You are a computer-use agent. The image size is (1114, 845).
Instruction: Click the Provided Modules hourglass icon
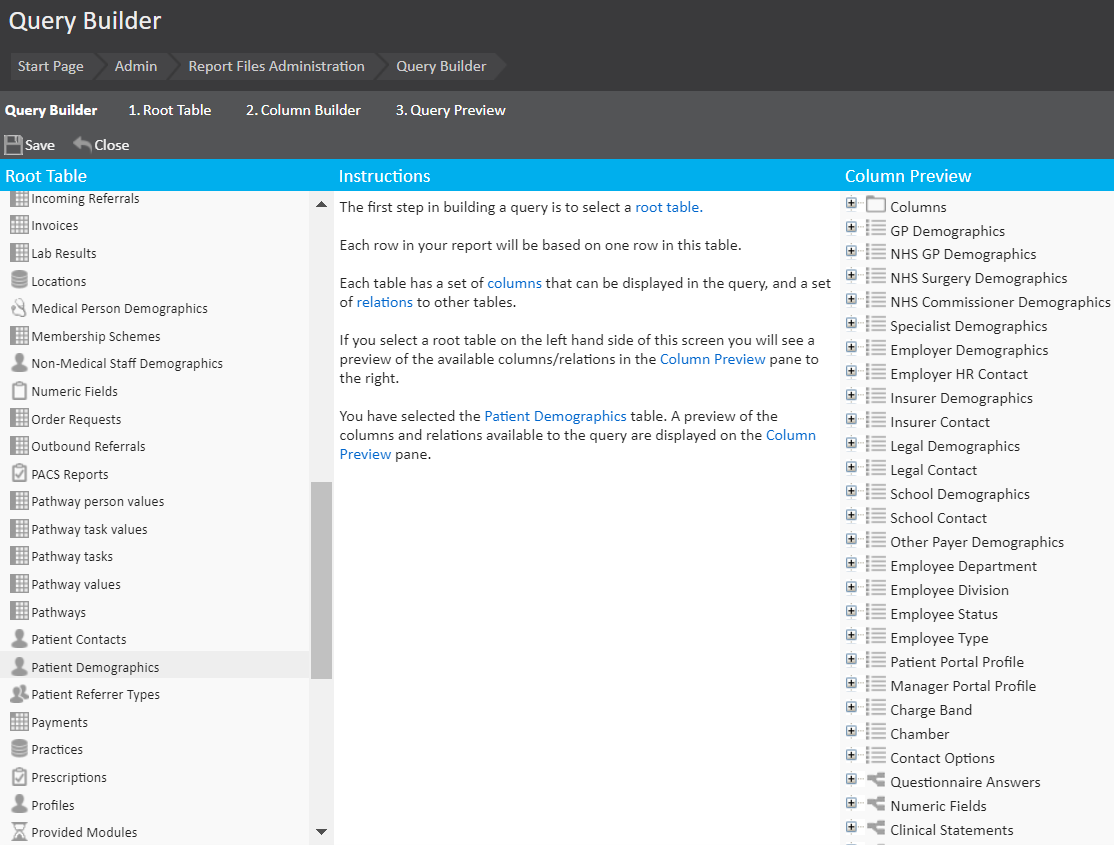click(19, 831)
